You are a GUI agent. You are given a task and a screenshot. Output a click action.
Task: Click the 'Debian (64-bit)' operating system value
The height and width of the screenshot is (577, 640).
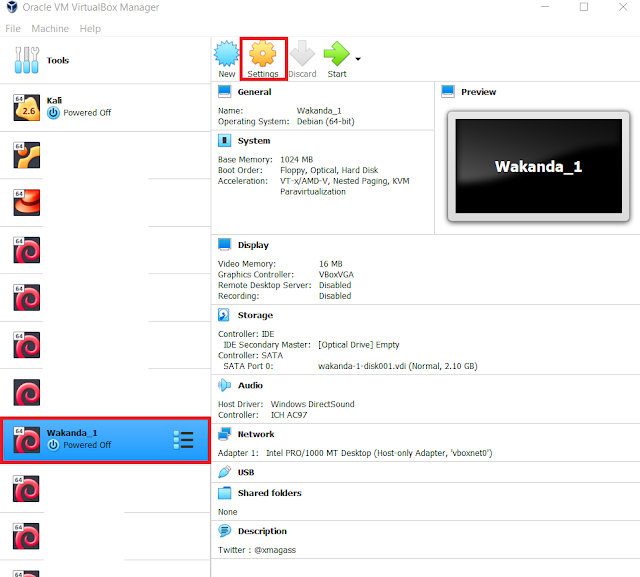coord(326,121)
